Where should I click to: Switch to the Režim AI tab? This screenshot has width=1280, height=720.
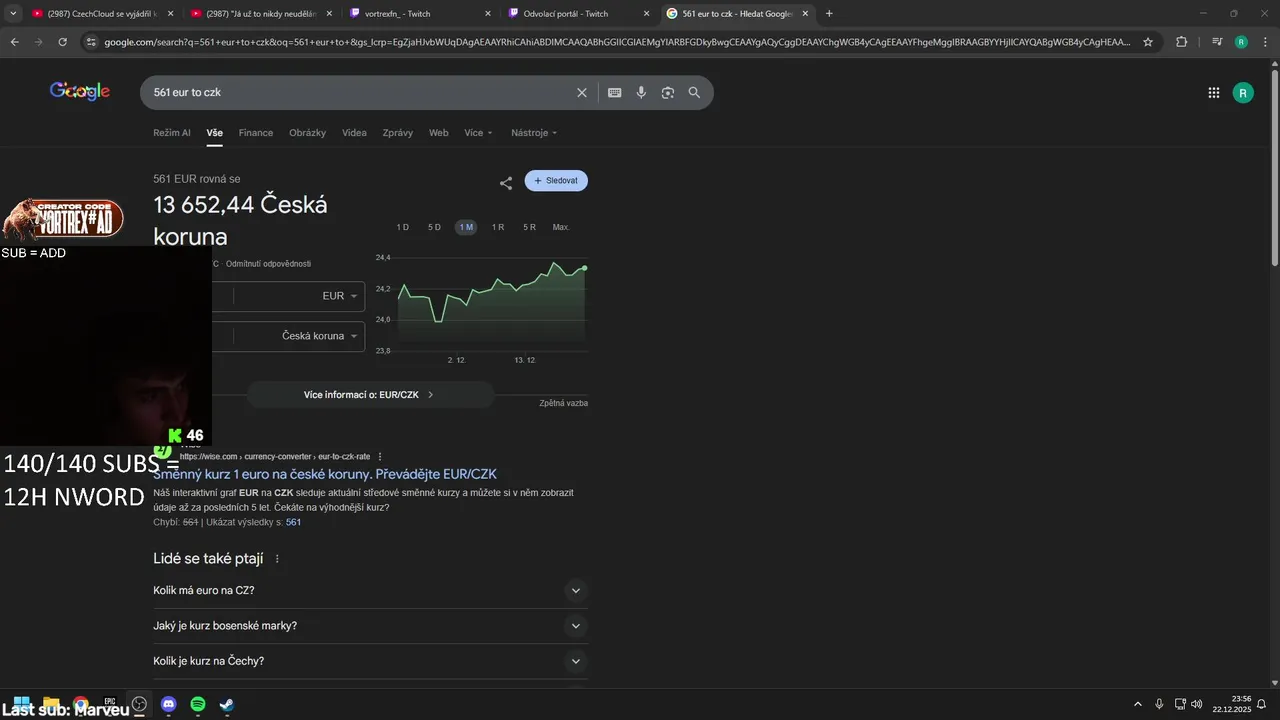172,133
